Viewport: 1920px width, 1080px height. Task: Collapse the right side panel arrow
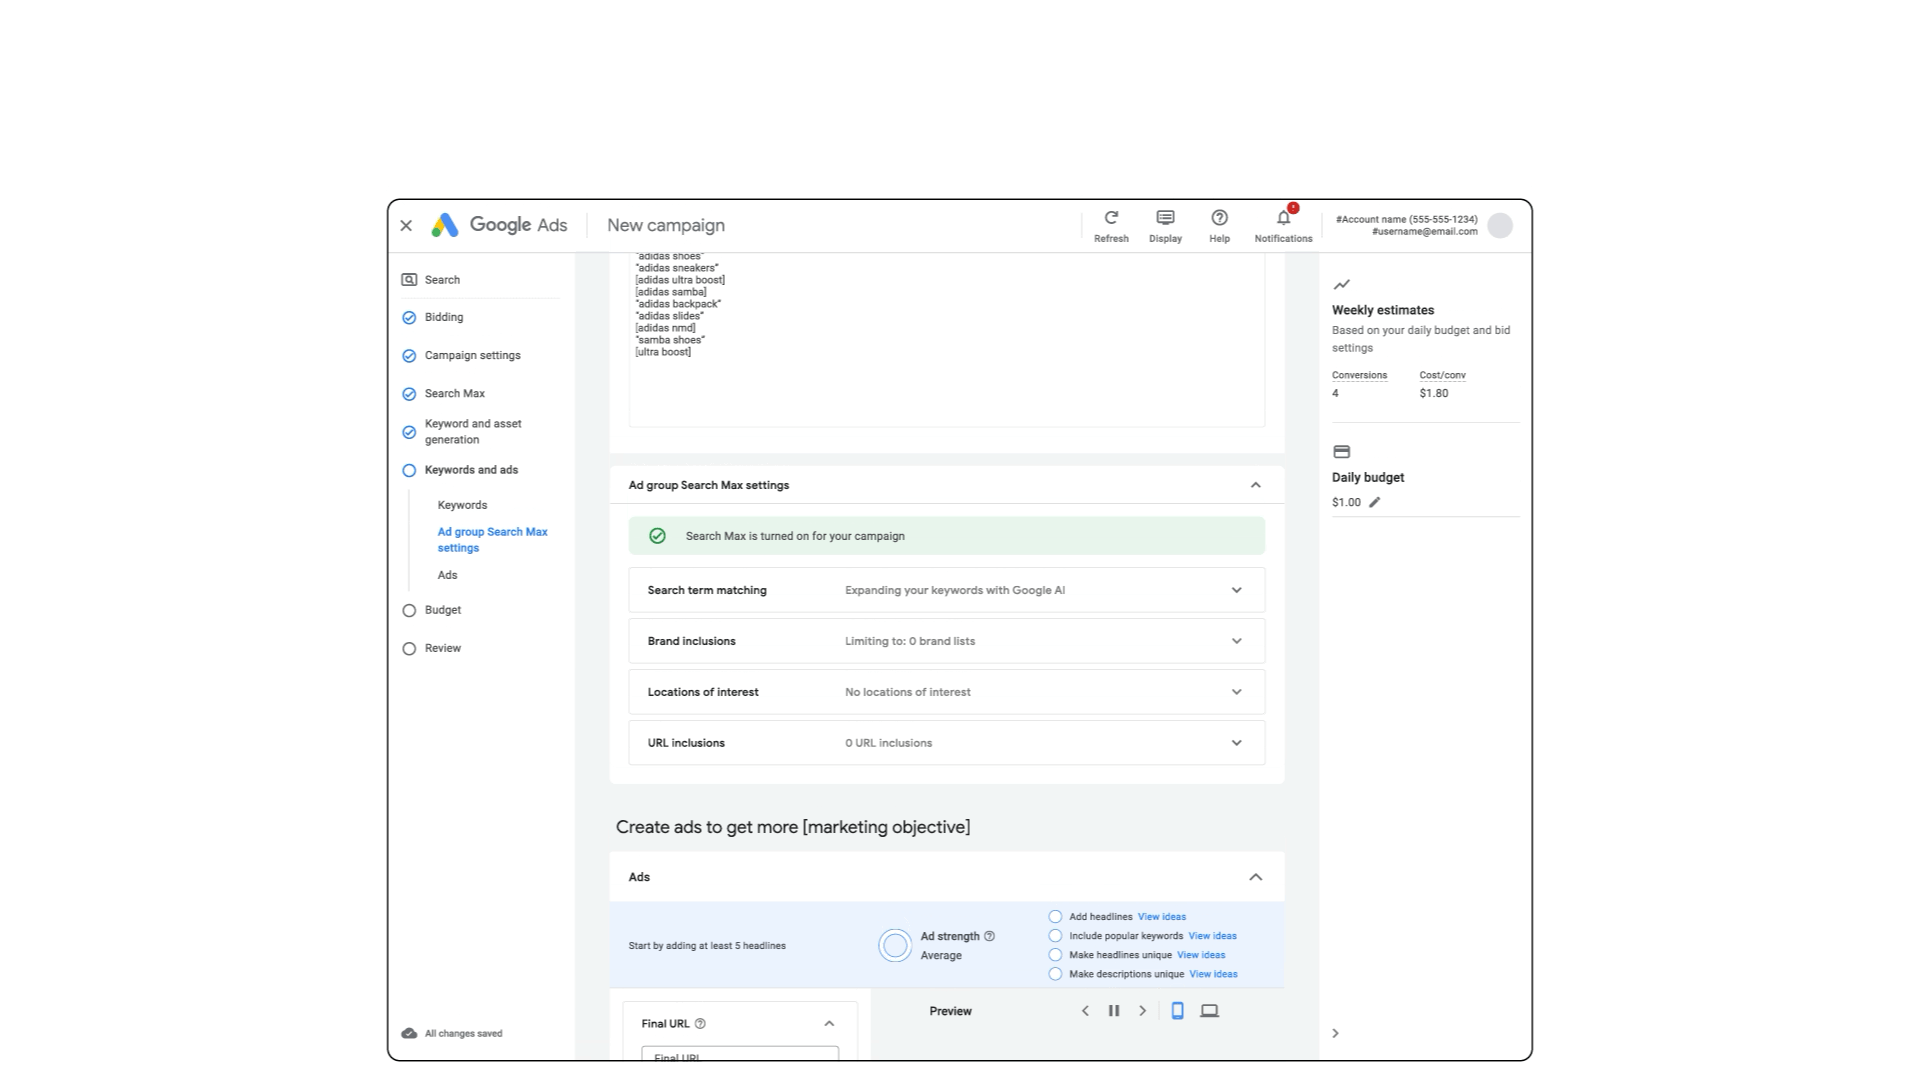click(x=1335, y=1033)
